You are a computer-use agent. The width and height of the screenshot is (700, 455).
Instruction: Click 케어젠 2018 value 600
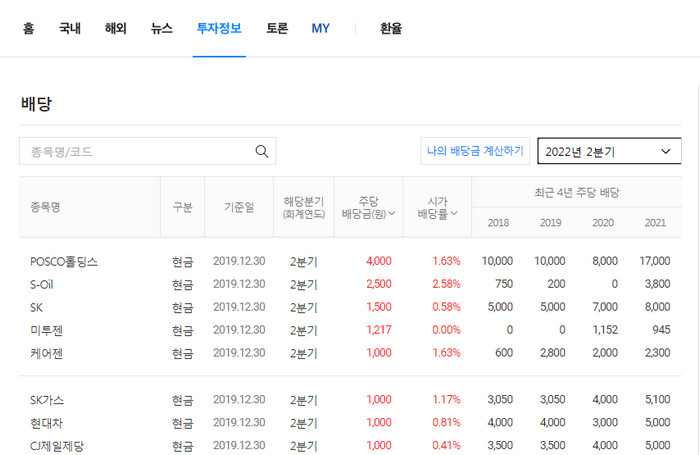pos(504,353)
